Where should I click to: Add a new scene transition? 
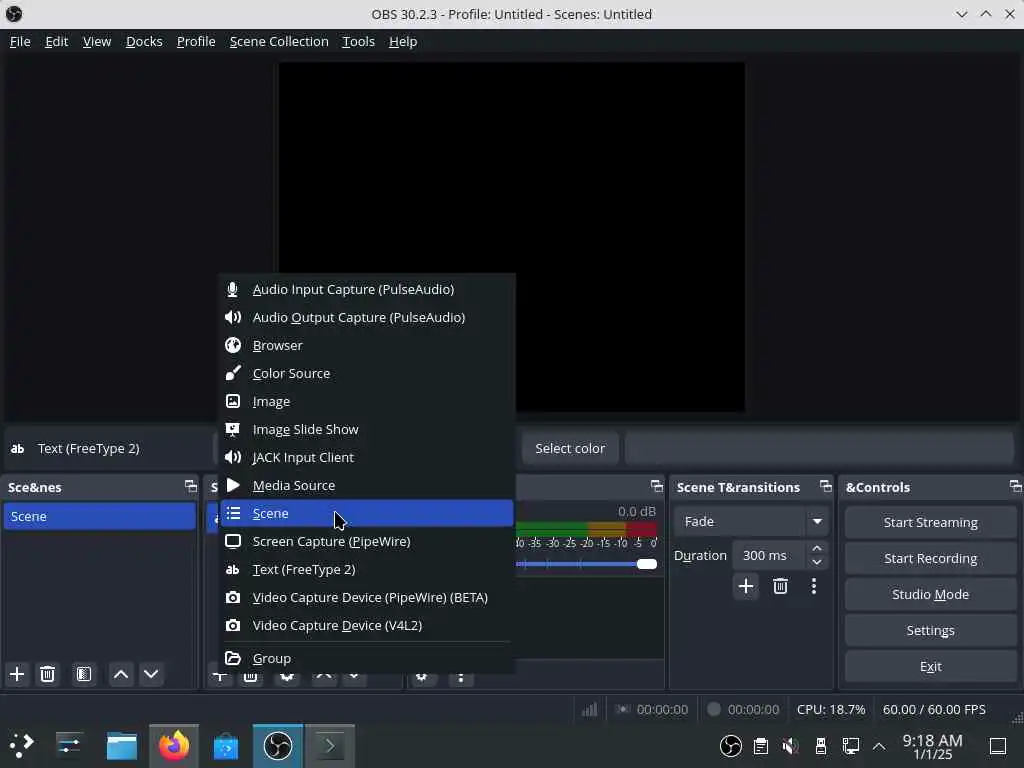pyautogui.click(x=746, y=586)
